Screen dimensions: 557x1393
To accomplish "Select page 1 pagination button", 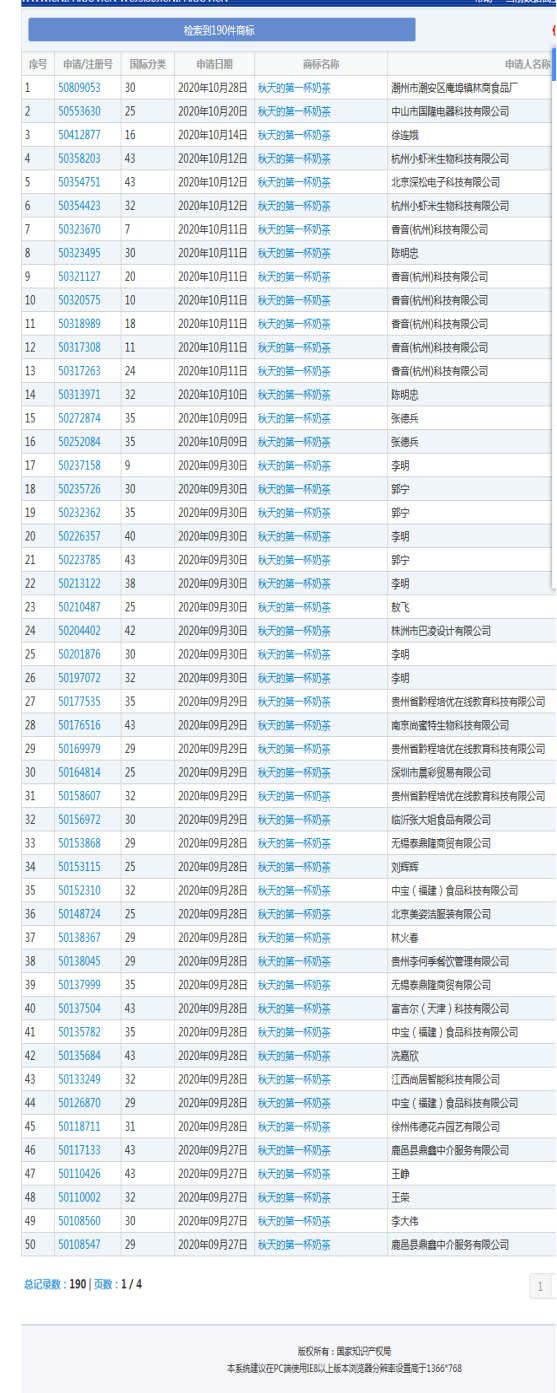I will (x=541, y=1287).
